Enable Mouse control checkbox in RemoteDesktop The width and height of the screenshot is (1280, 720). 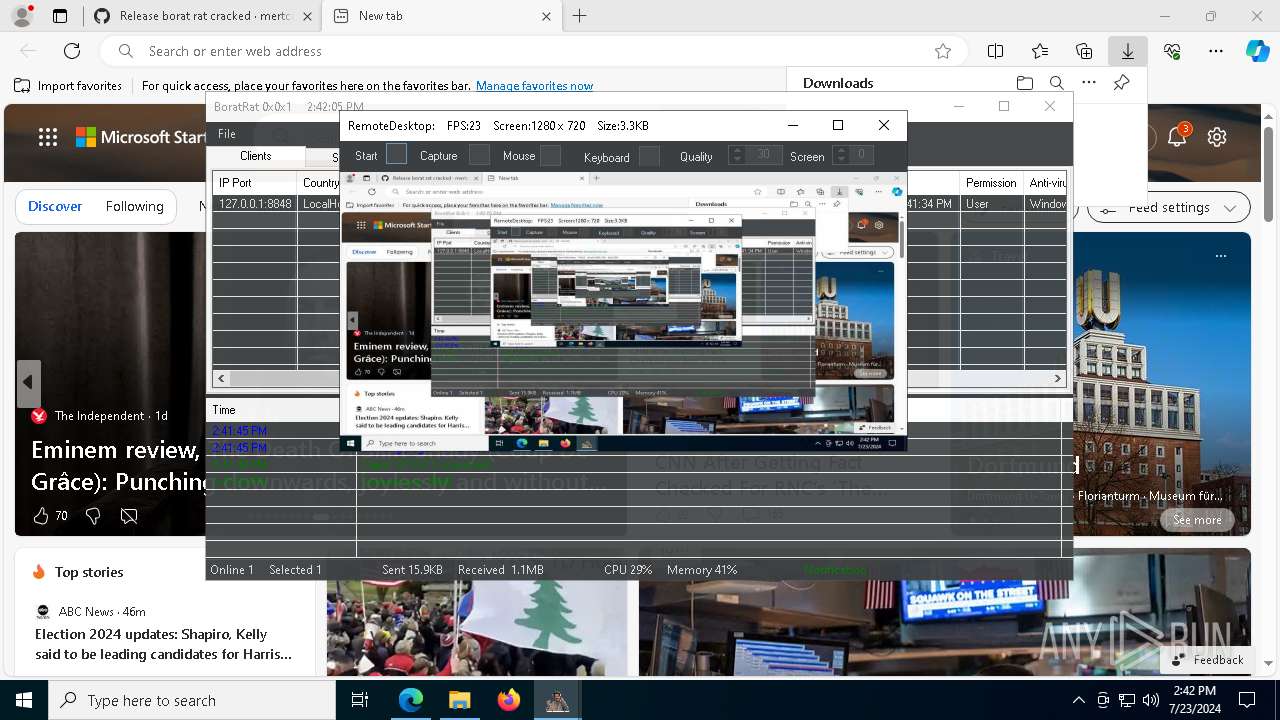coord(550,155)
